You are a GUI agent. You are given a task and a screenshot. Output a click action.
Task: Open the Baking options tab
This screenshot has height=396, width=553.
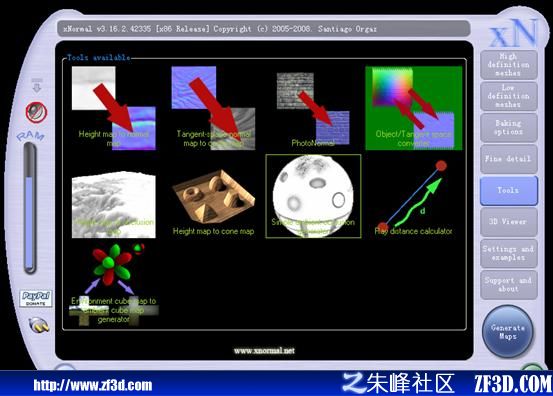pos(509,127)
